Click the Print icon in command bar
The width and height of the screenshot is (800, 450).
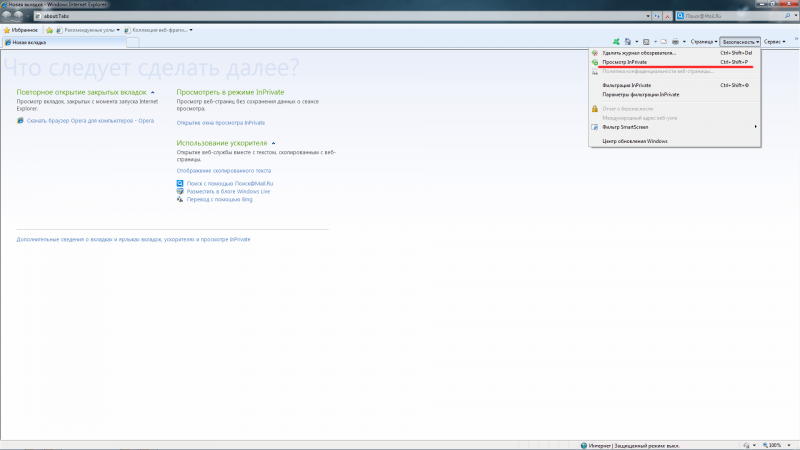pos(676,42)
